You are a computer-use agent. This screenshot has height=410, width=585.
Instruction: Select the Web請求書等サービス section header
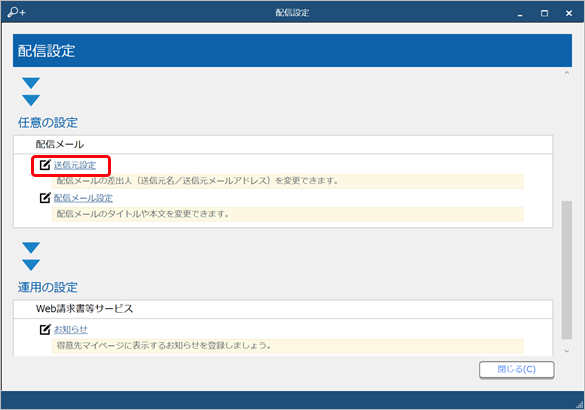(283, 309)
